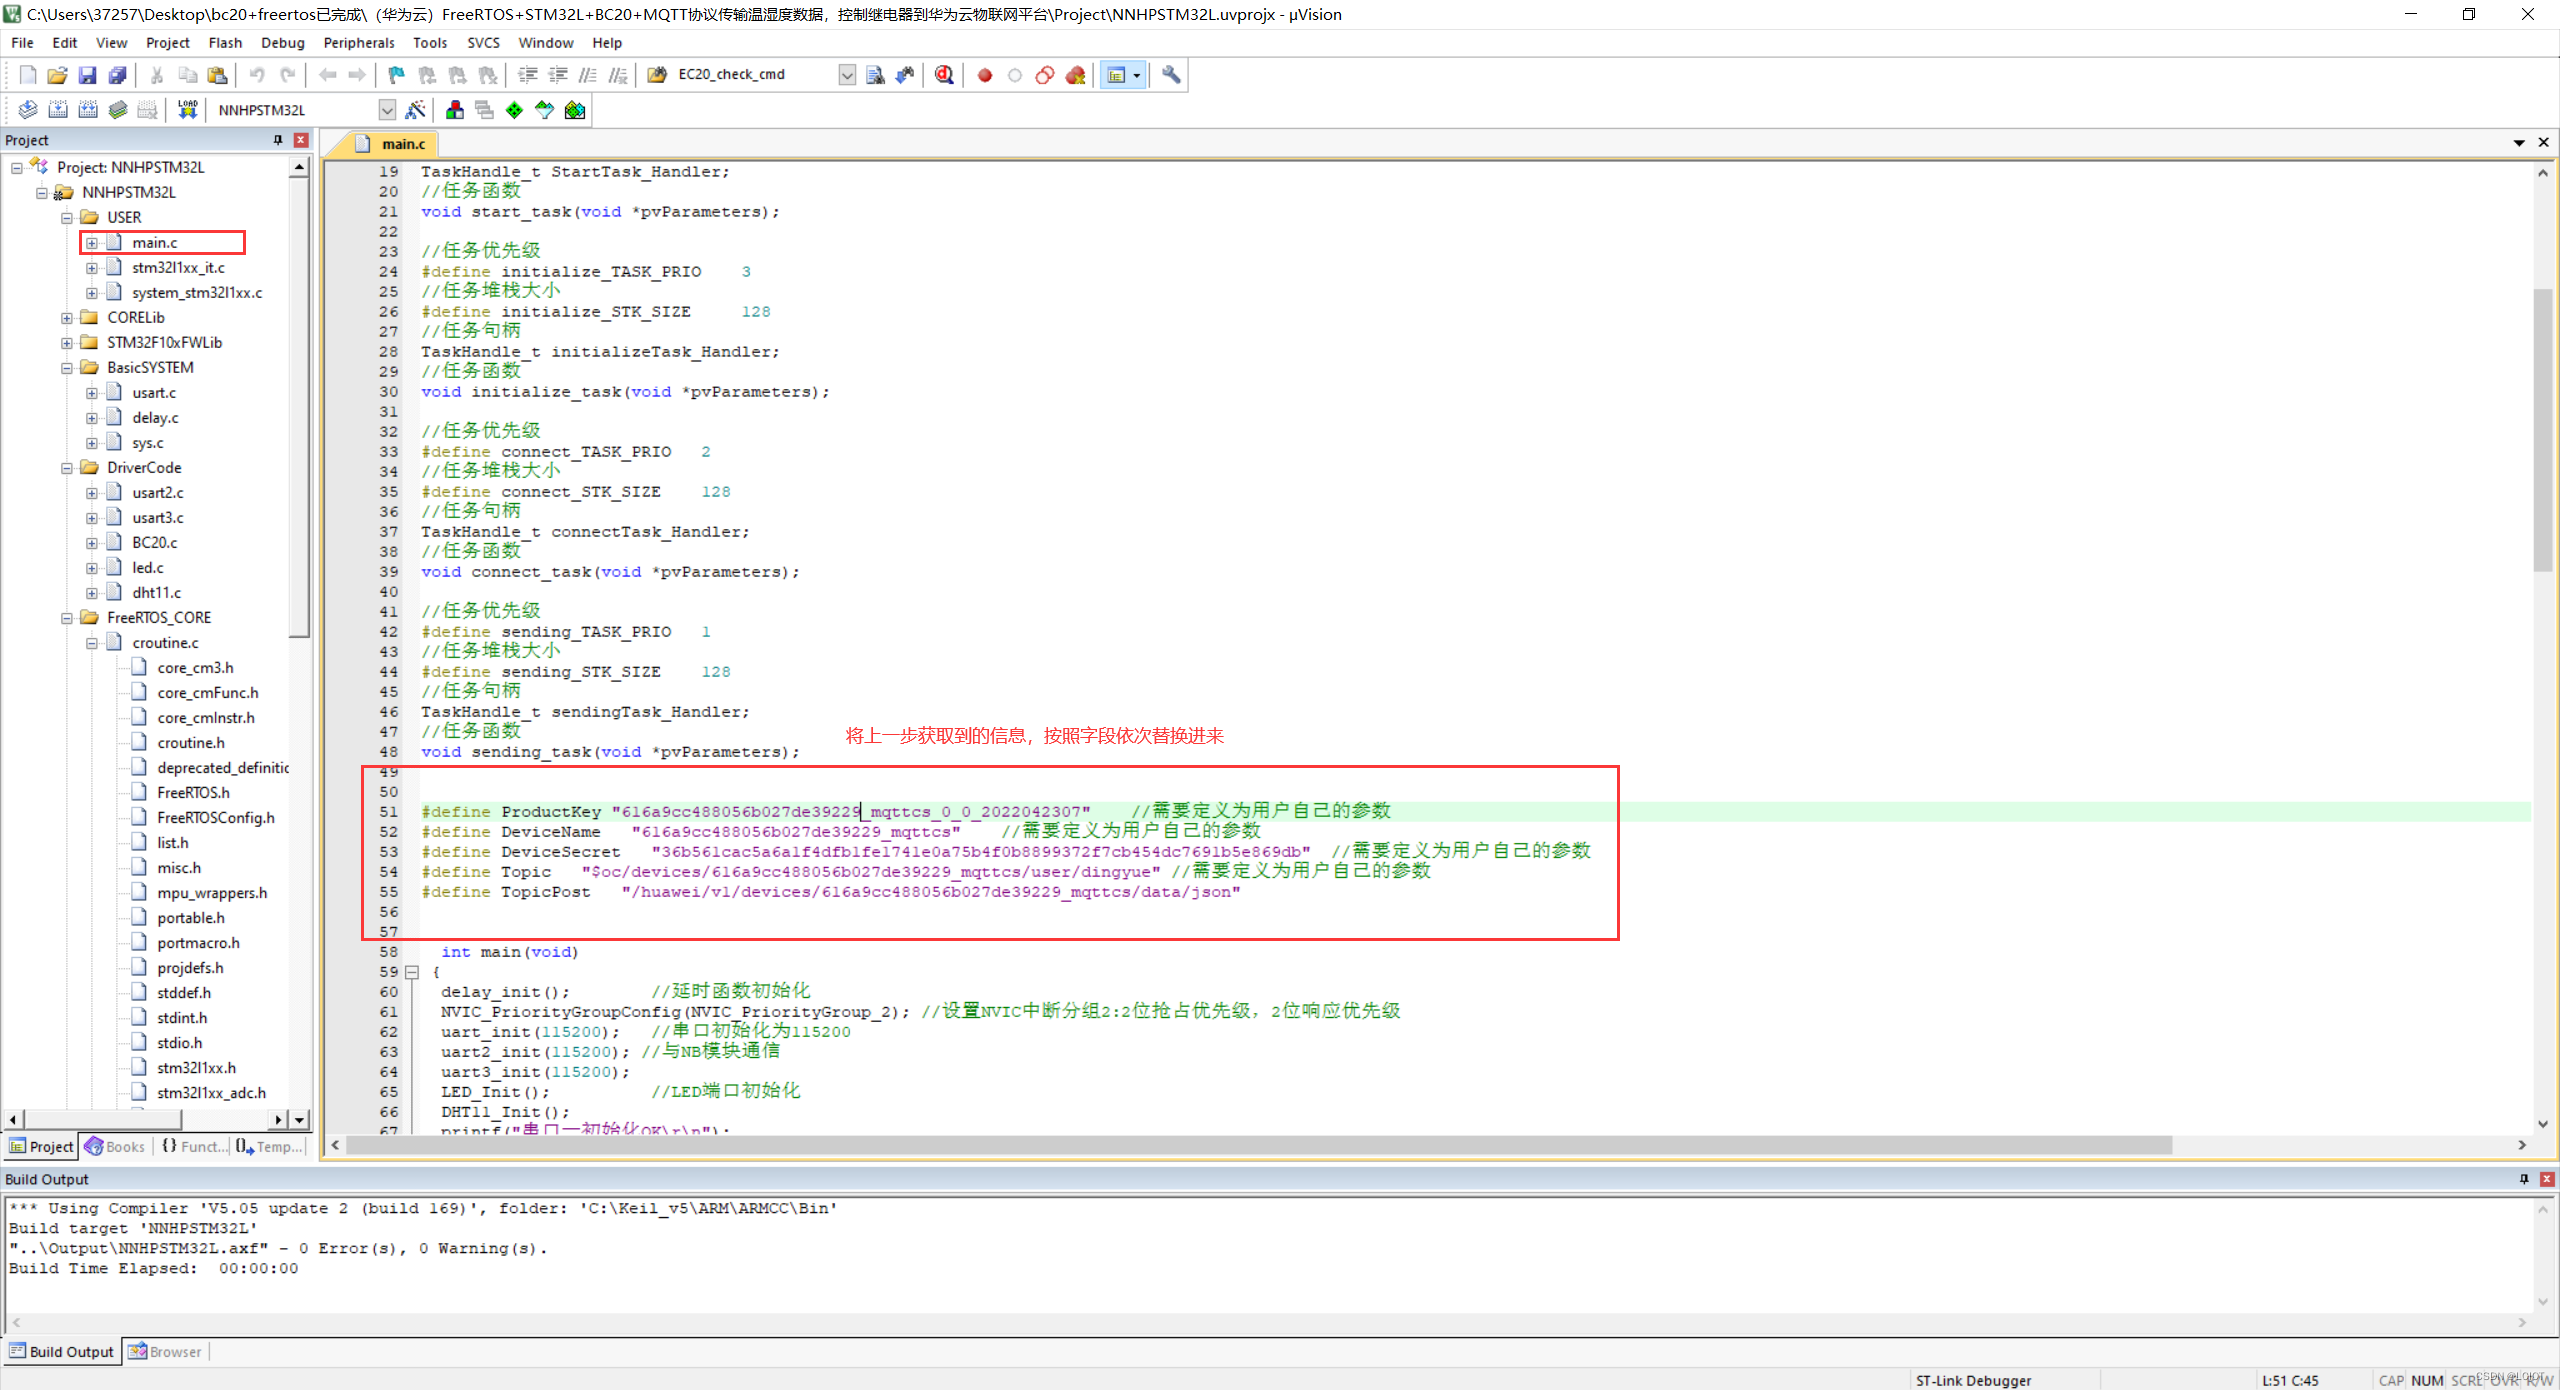Select dht11.c in project tree
This screenshot has height=1390, width=2560.
tap(157, 592)
